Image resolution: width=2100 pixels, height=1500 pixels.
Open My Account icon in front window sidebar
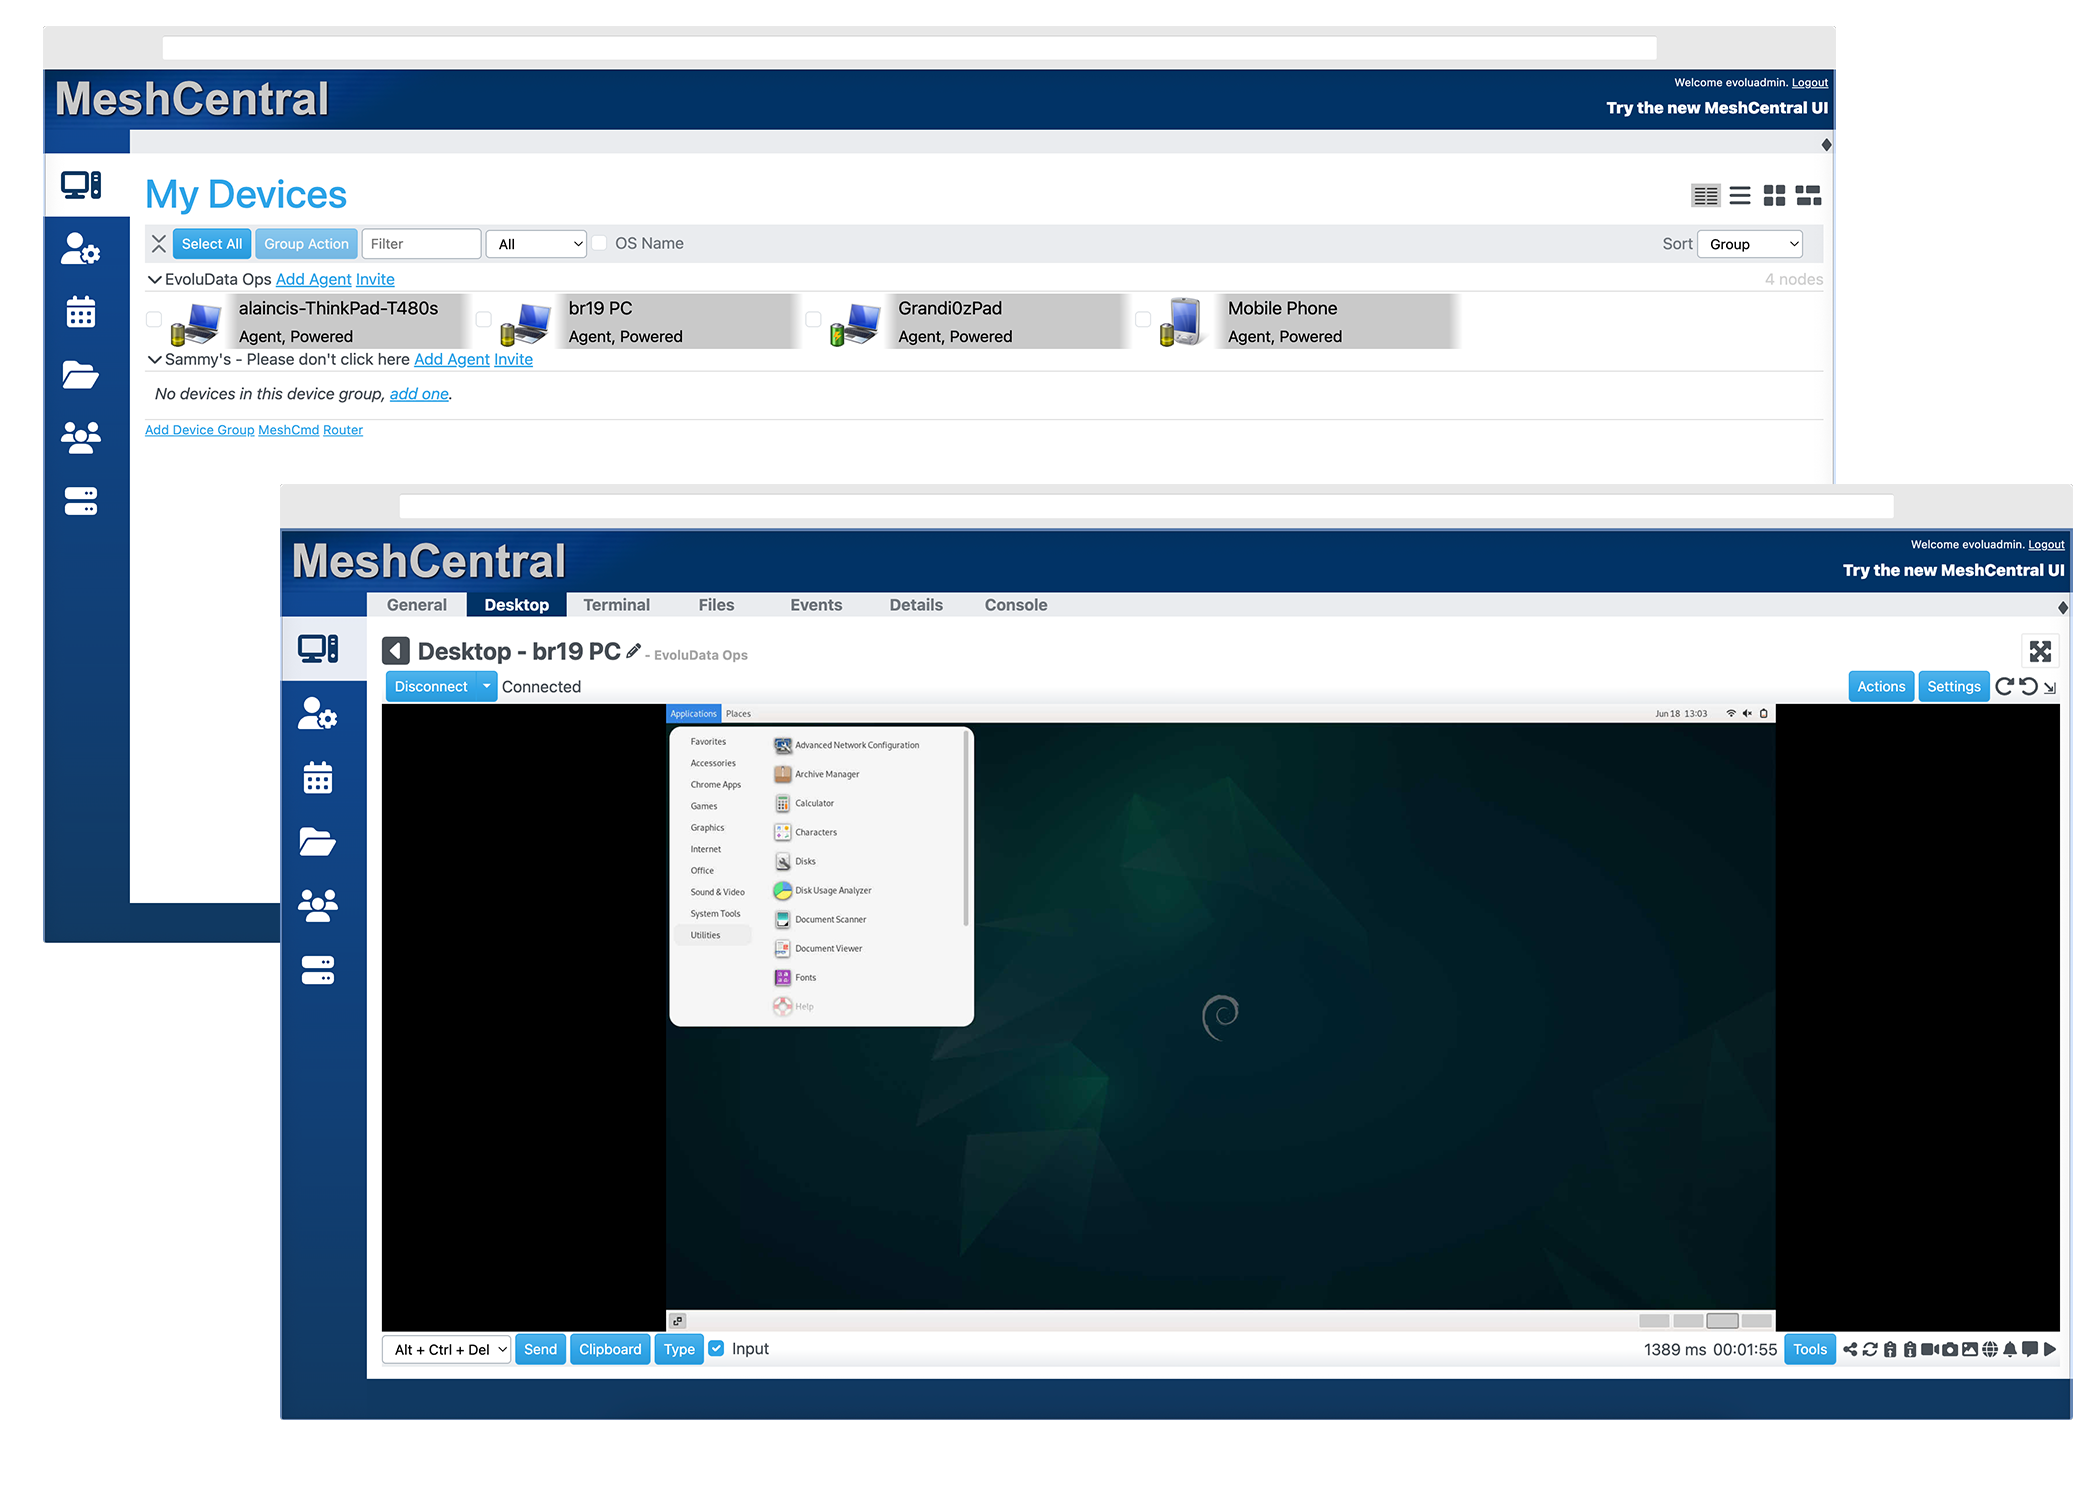coord(317,714)
